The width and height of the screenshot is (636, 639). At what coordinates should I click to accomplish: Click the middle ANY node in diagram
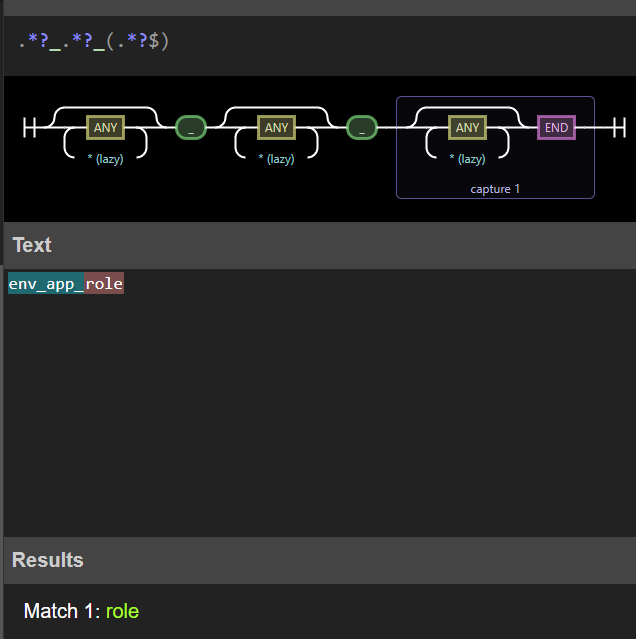[x=276, y=128]
